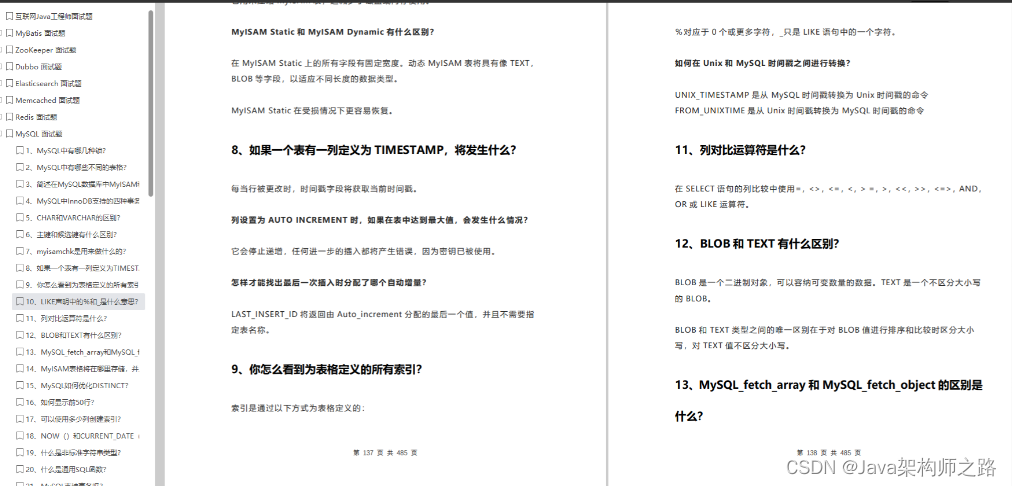The width and height of the screenshot is (1012, 486).
Task: Click the line starting with UNIX_TIMESTAMP
Action: 802,95
